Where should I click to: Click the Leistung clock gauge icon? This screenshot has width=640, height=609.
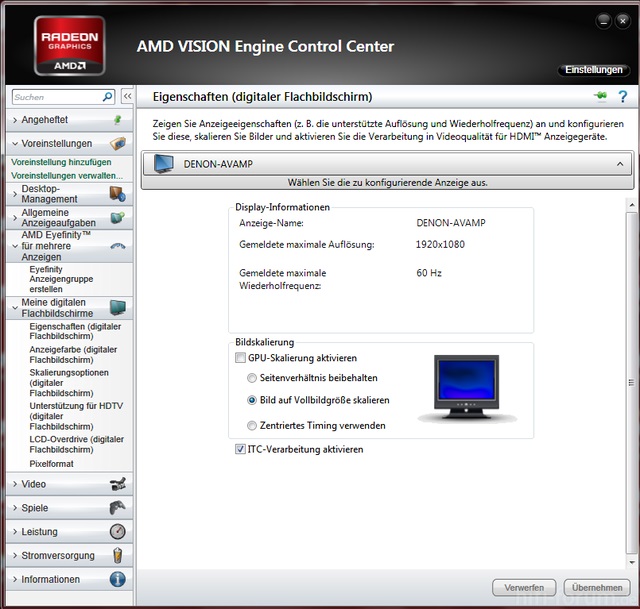click(118, 531)
